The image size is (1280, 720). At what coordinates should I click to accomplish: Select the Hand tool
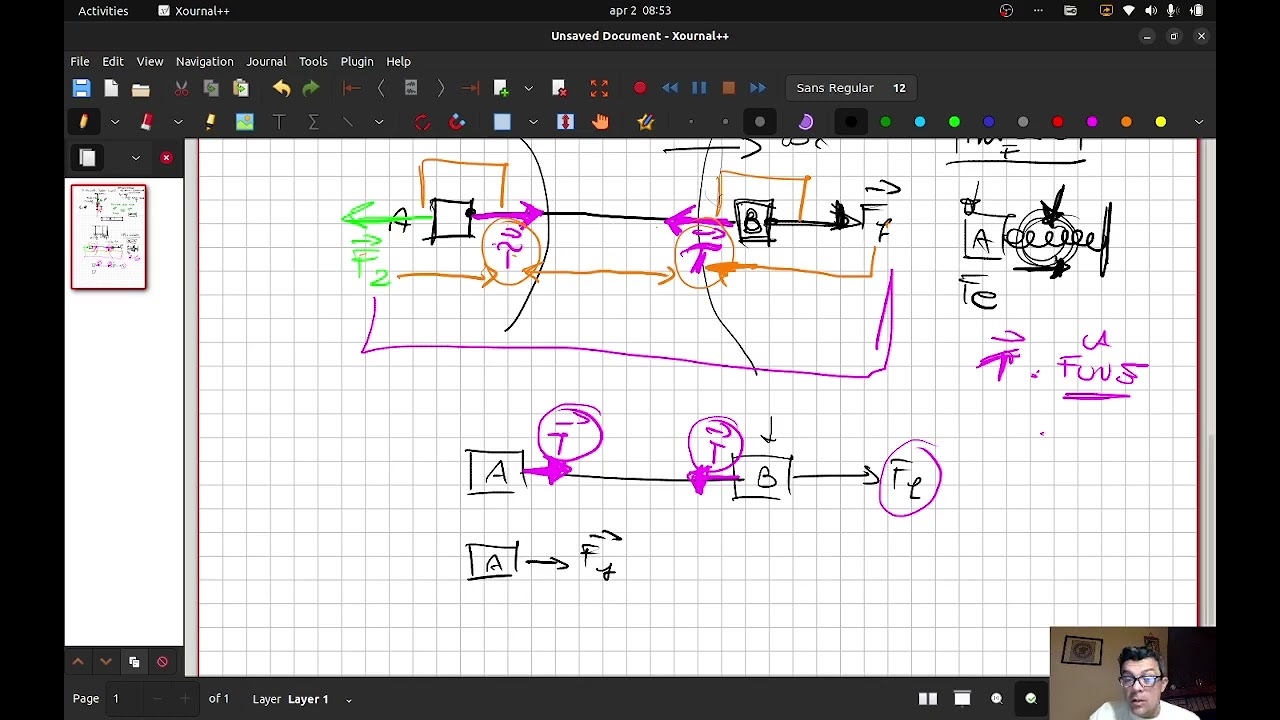tap(600, 122)
